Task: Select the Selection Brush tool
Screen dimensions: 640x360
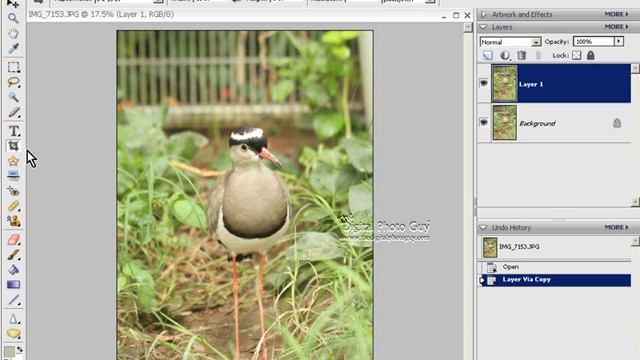Action: click(13, 112)
